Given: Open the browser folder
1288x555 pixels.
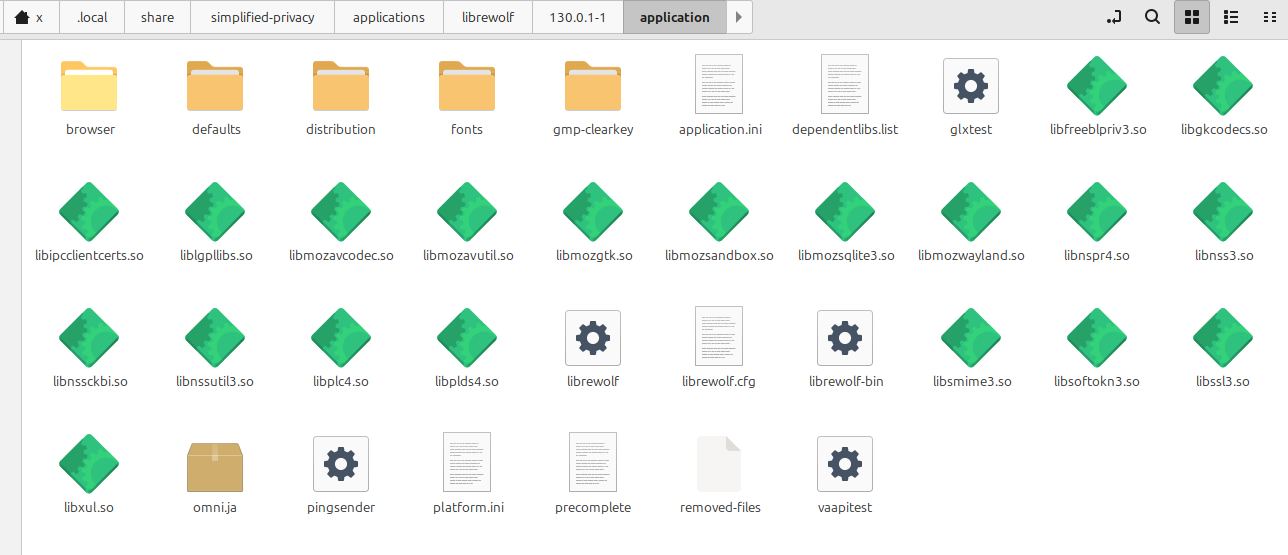Looking at the screenshot, I should 89,85.
